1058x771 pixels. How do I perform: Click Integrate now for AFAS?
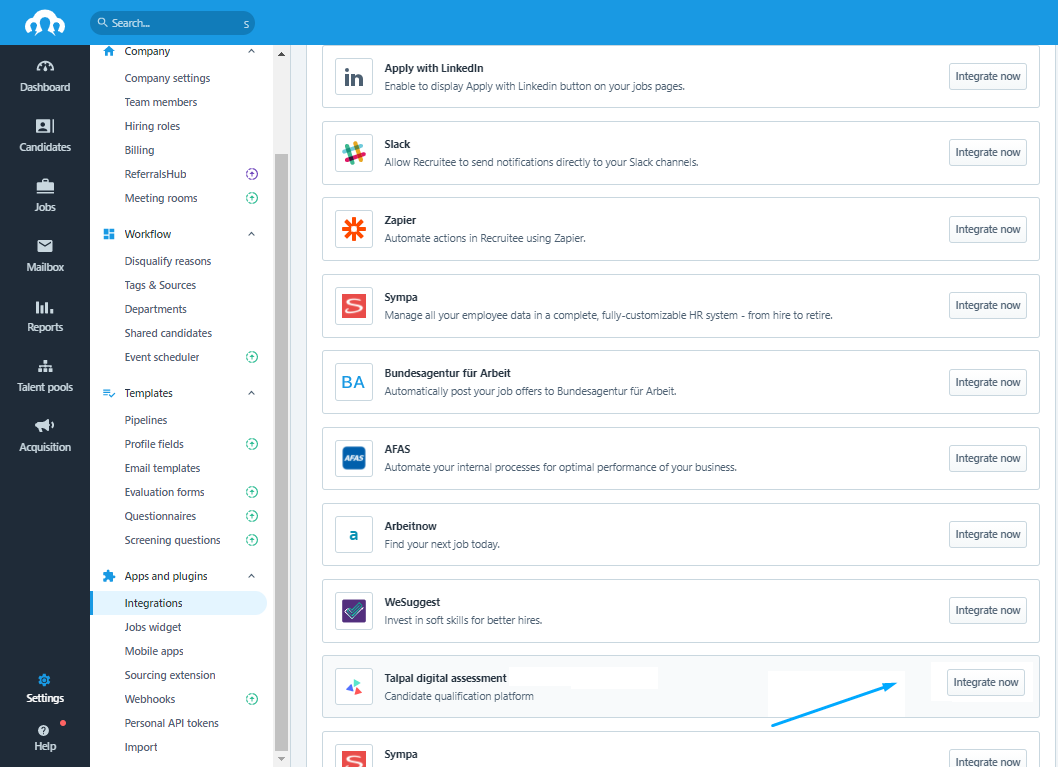click(987, 459)
